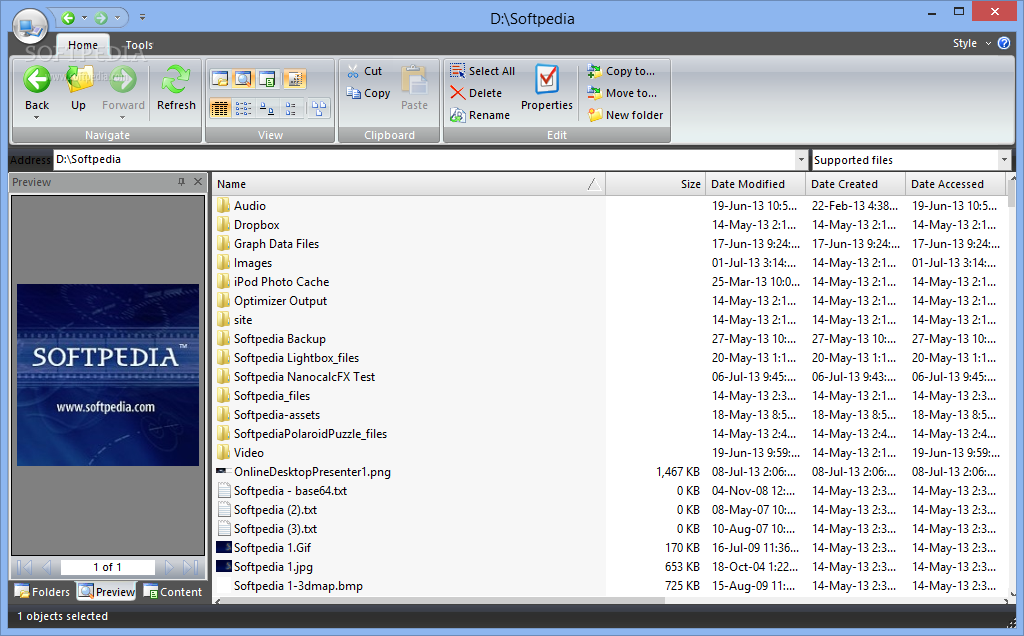The width and height of the screenshot is (1024, 636).
Task: Cut the selected file
Action: pos(364,71)
